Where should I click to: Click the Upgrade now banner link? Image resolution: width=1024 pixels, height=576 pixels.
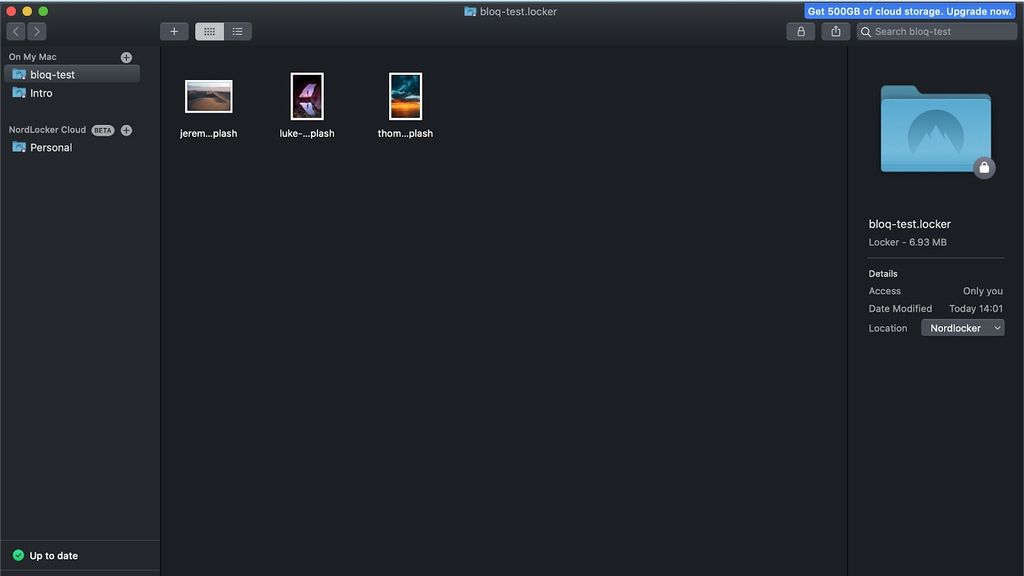pyautogui.click(x=910, y=11)
